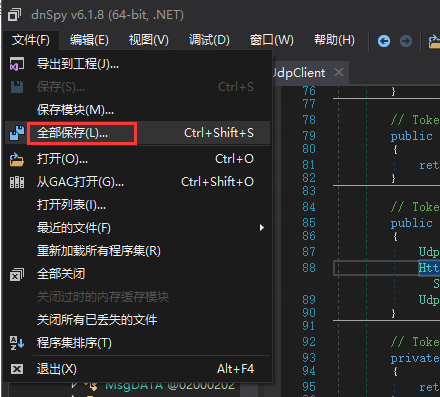Click the close all windows icon
This screenshot has width=440, height=397.
(17, 274)
